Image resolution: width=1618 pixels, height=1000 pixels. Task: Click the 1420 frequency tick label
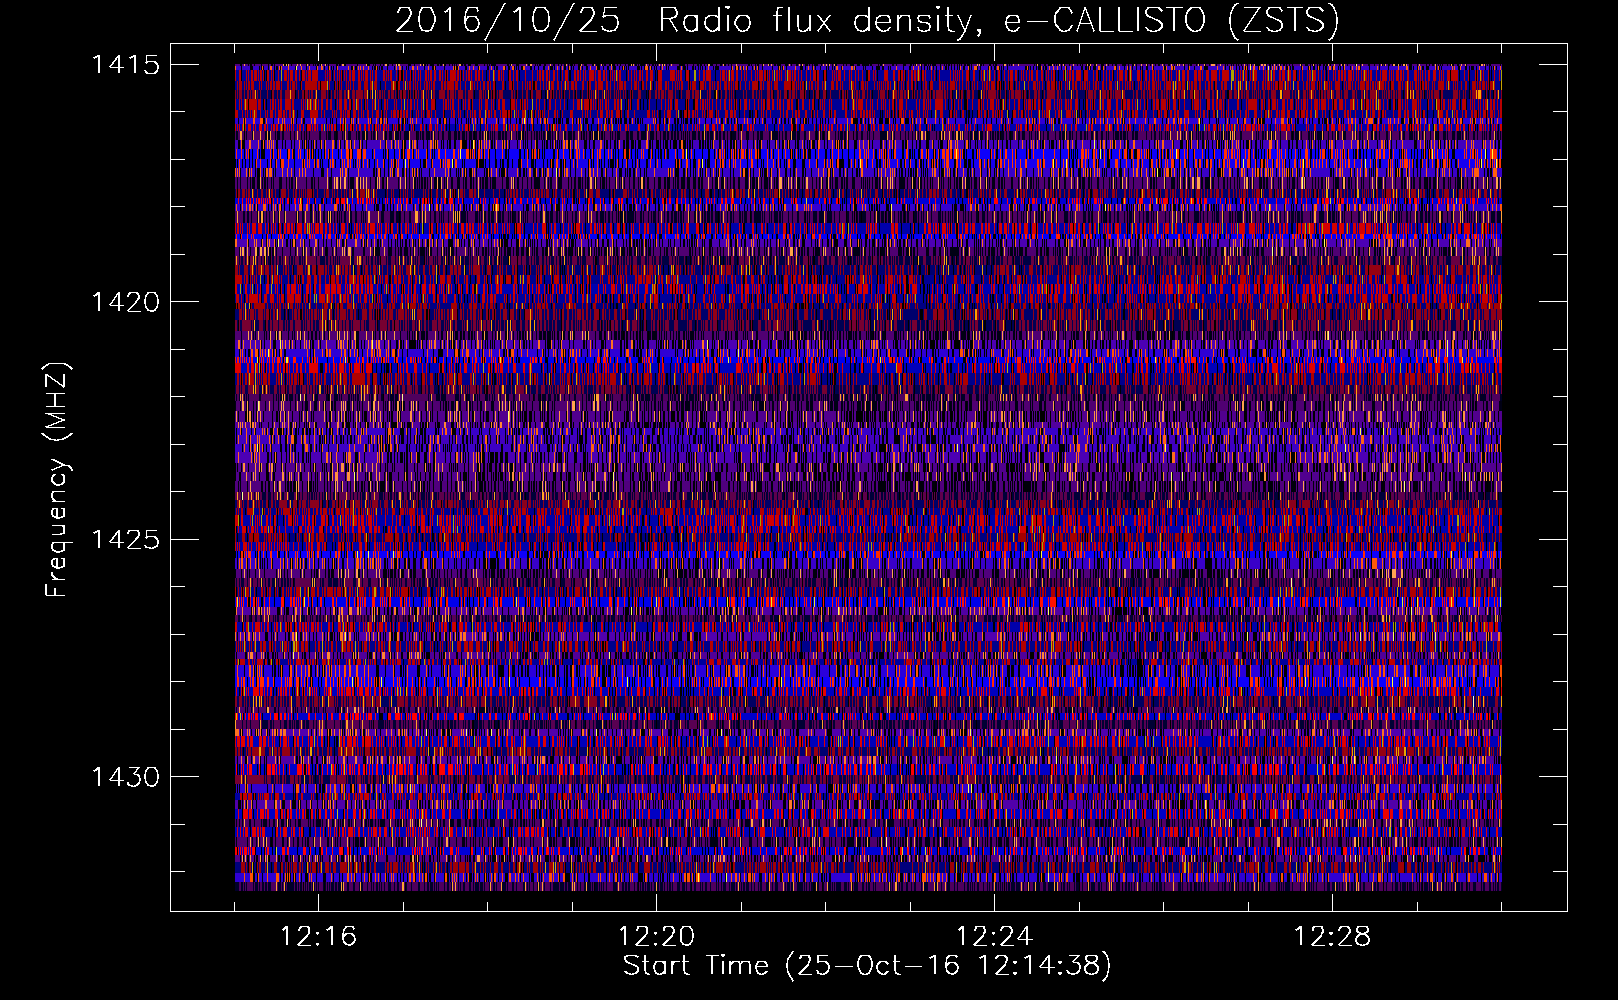click(x=125, y=302)
